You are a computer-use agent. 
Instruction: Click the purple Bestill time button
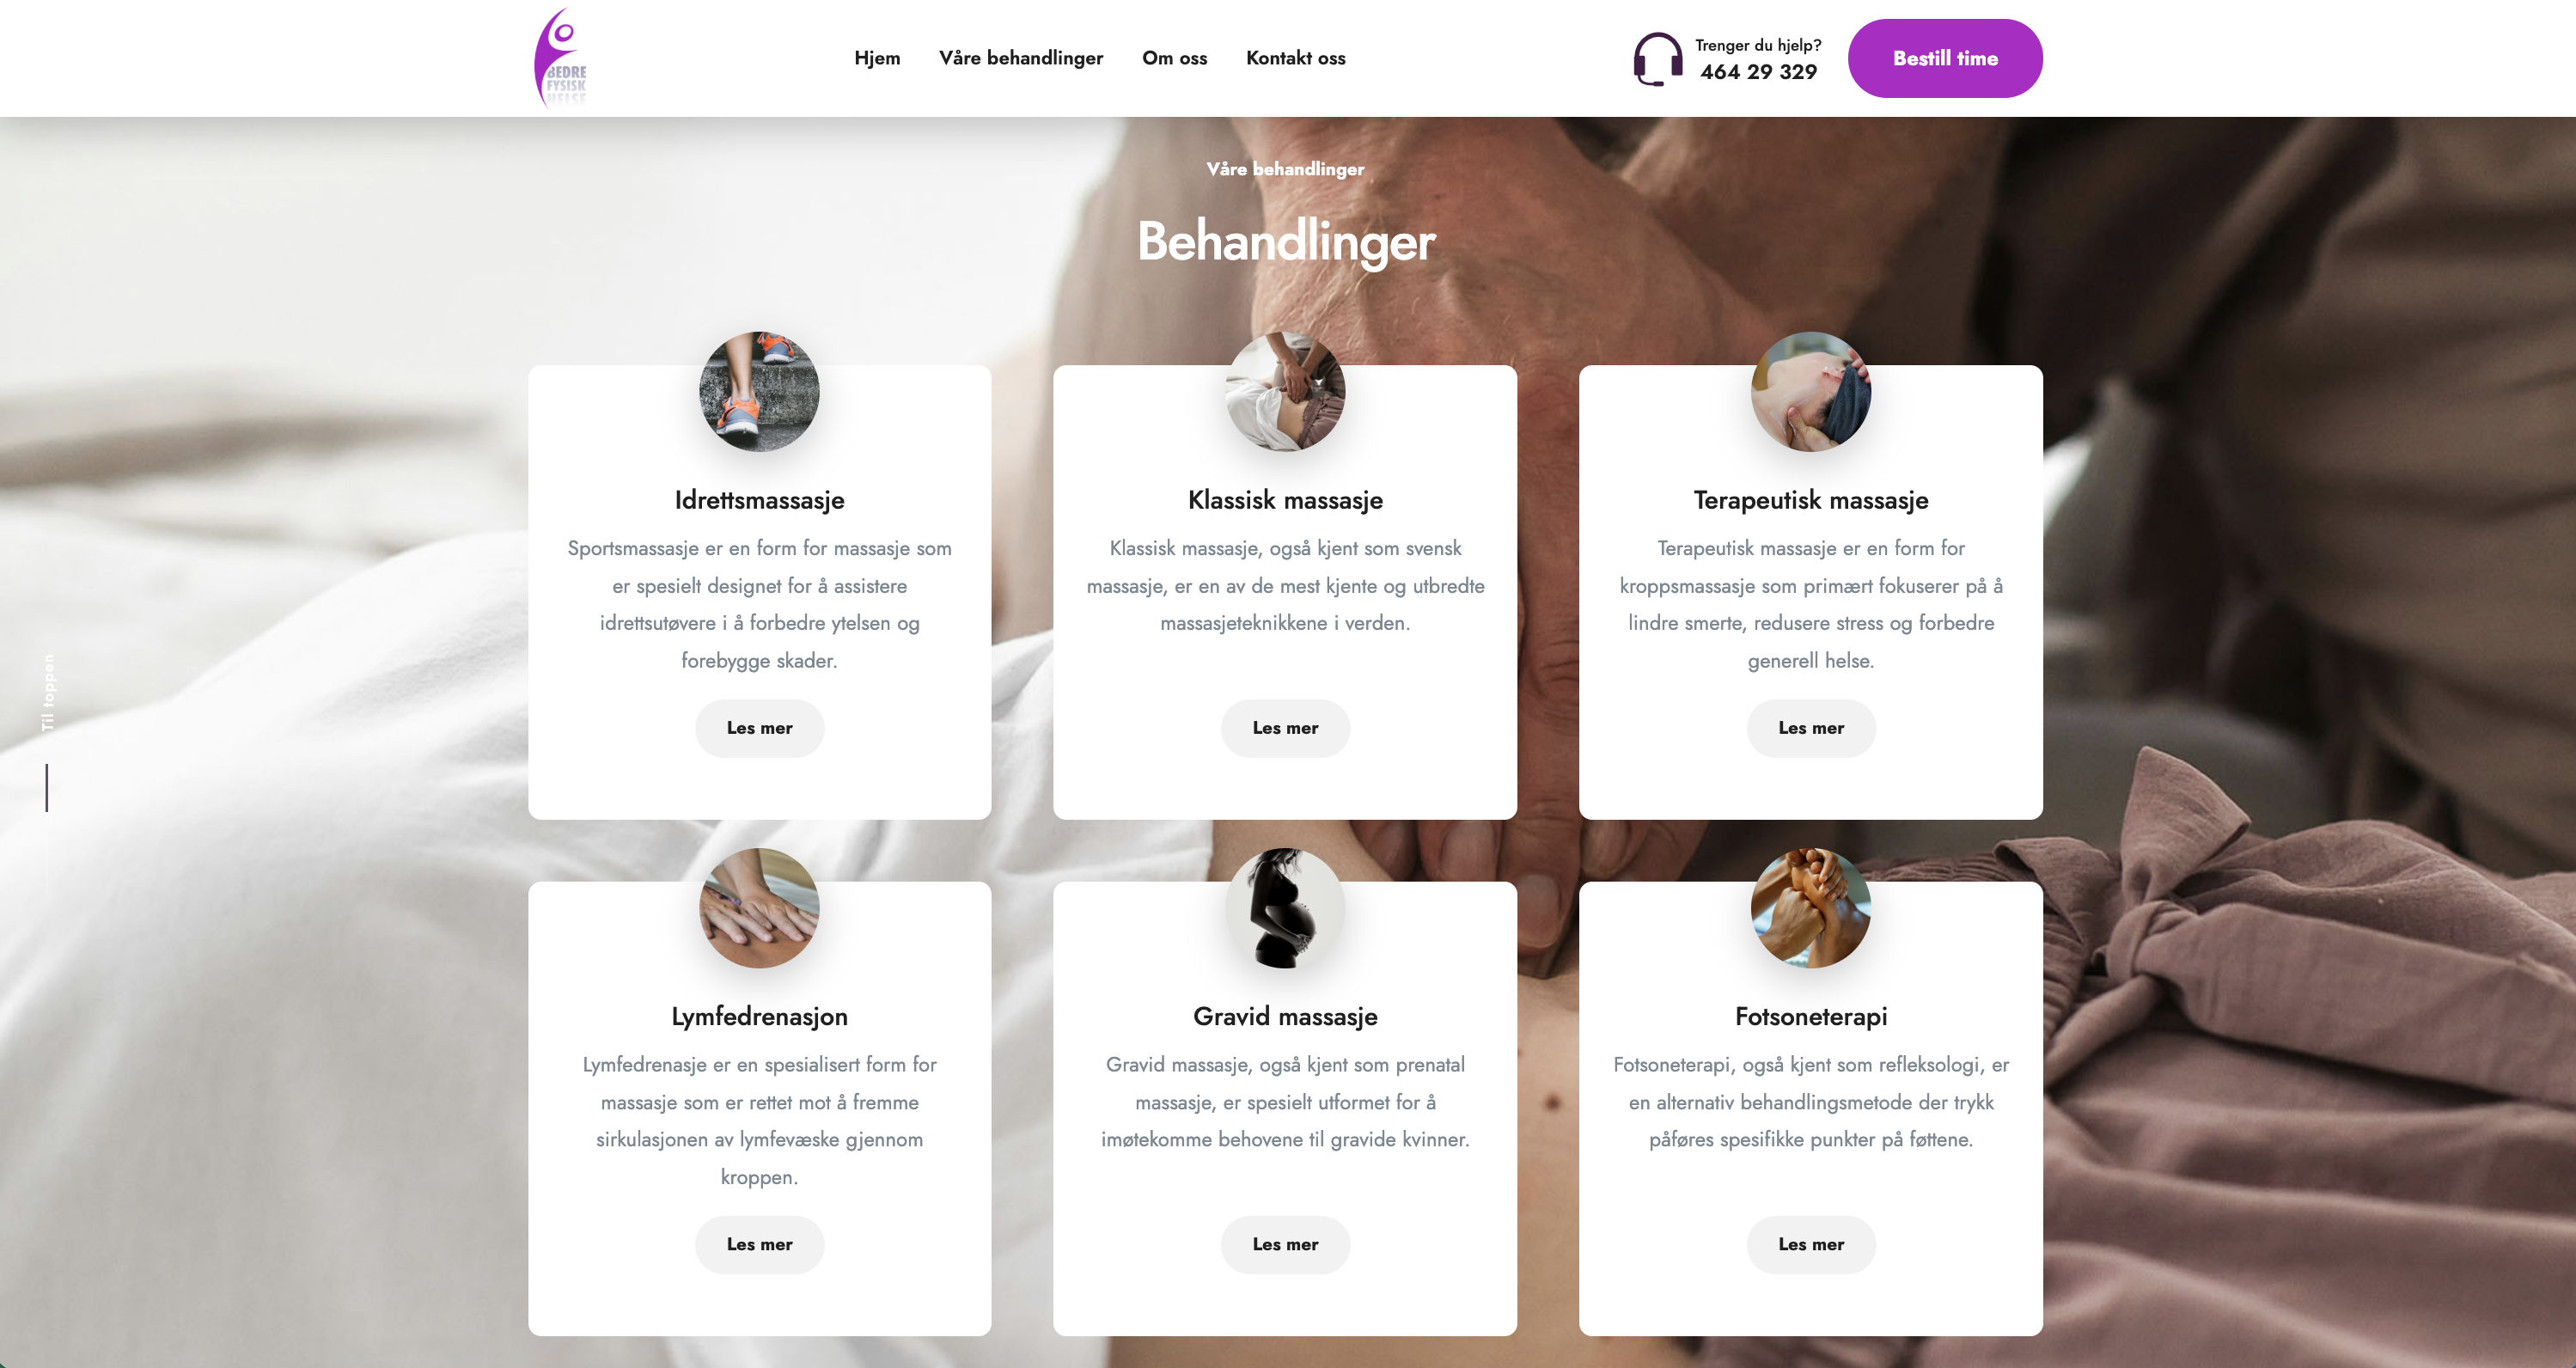[1945, 58]
